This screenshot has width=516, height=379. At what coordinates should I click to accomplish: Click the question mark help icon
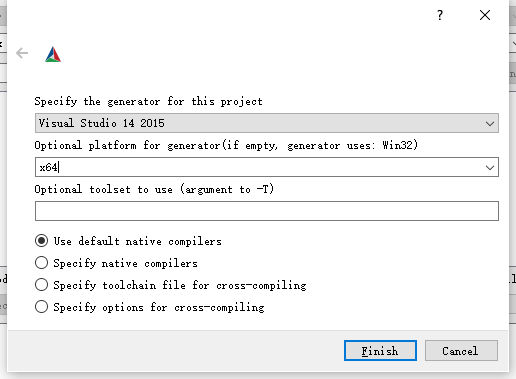point(440,15)
